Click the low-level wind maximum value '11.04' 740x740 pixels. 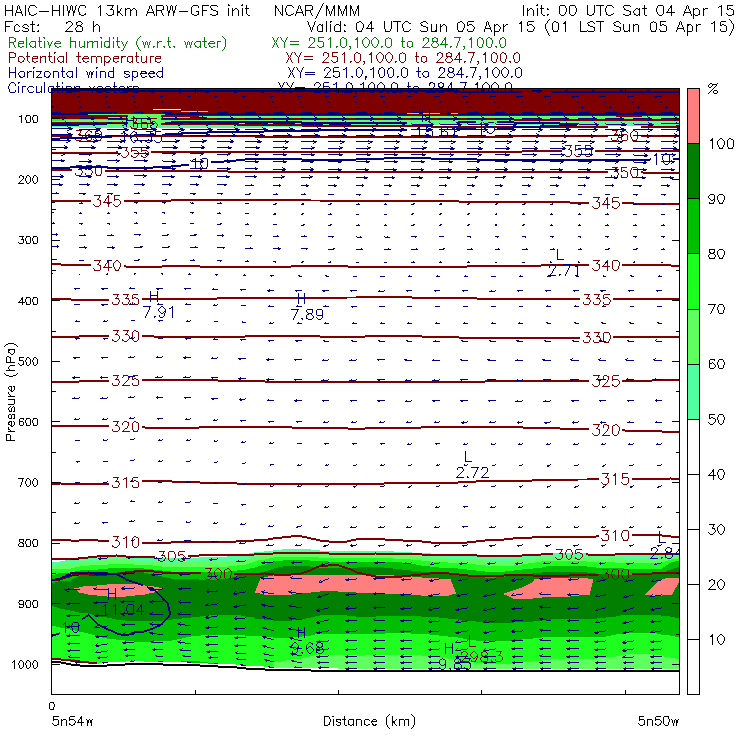[123, 610]
